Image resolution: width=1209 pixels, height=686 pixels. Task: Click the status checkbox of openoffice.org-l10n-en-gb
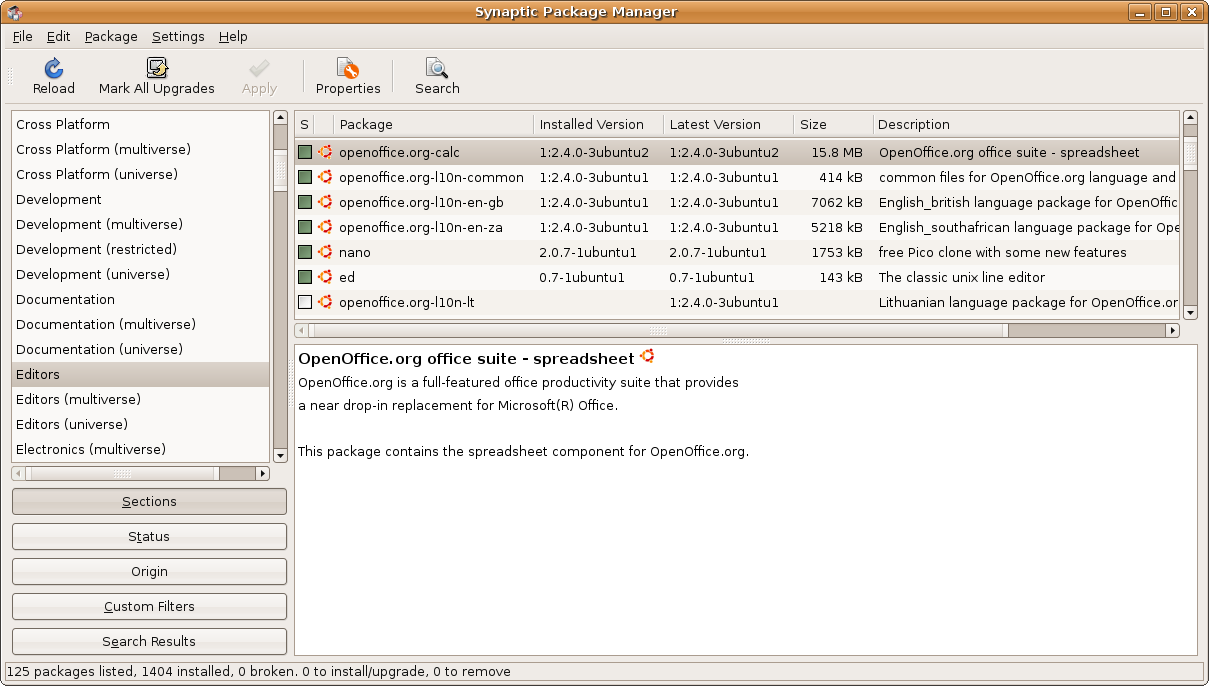pos(305,202)
